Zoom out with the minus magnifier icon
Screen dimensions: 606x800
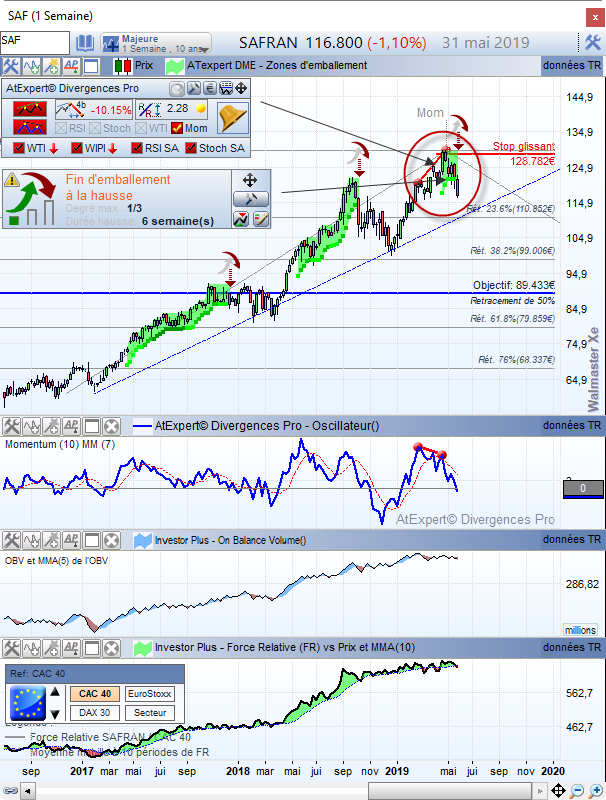[x=577, y=791]
